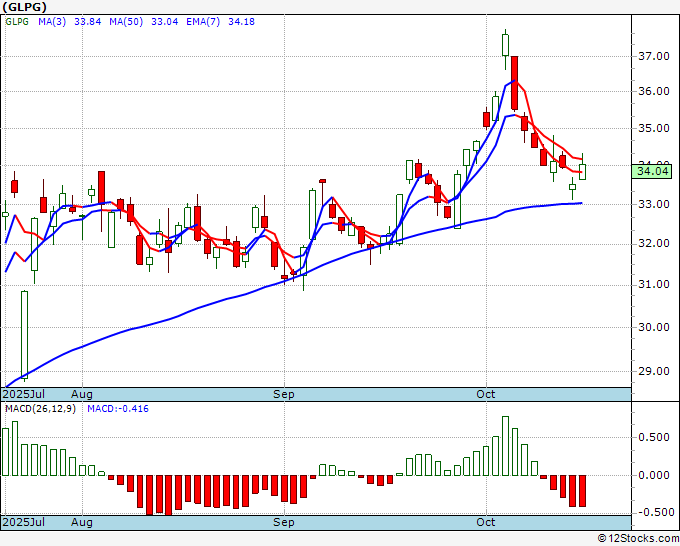Screen dimensions: 680x546
Task: Click the 0.000 MACD axis label
Action: click(x=654, y=475)
